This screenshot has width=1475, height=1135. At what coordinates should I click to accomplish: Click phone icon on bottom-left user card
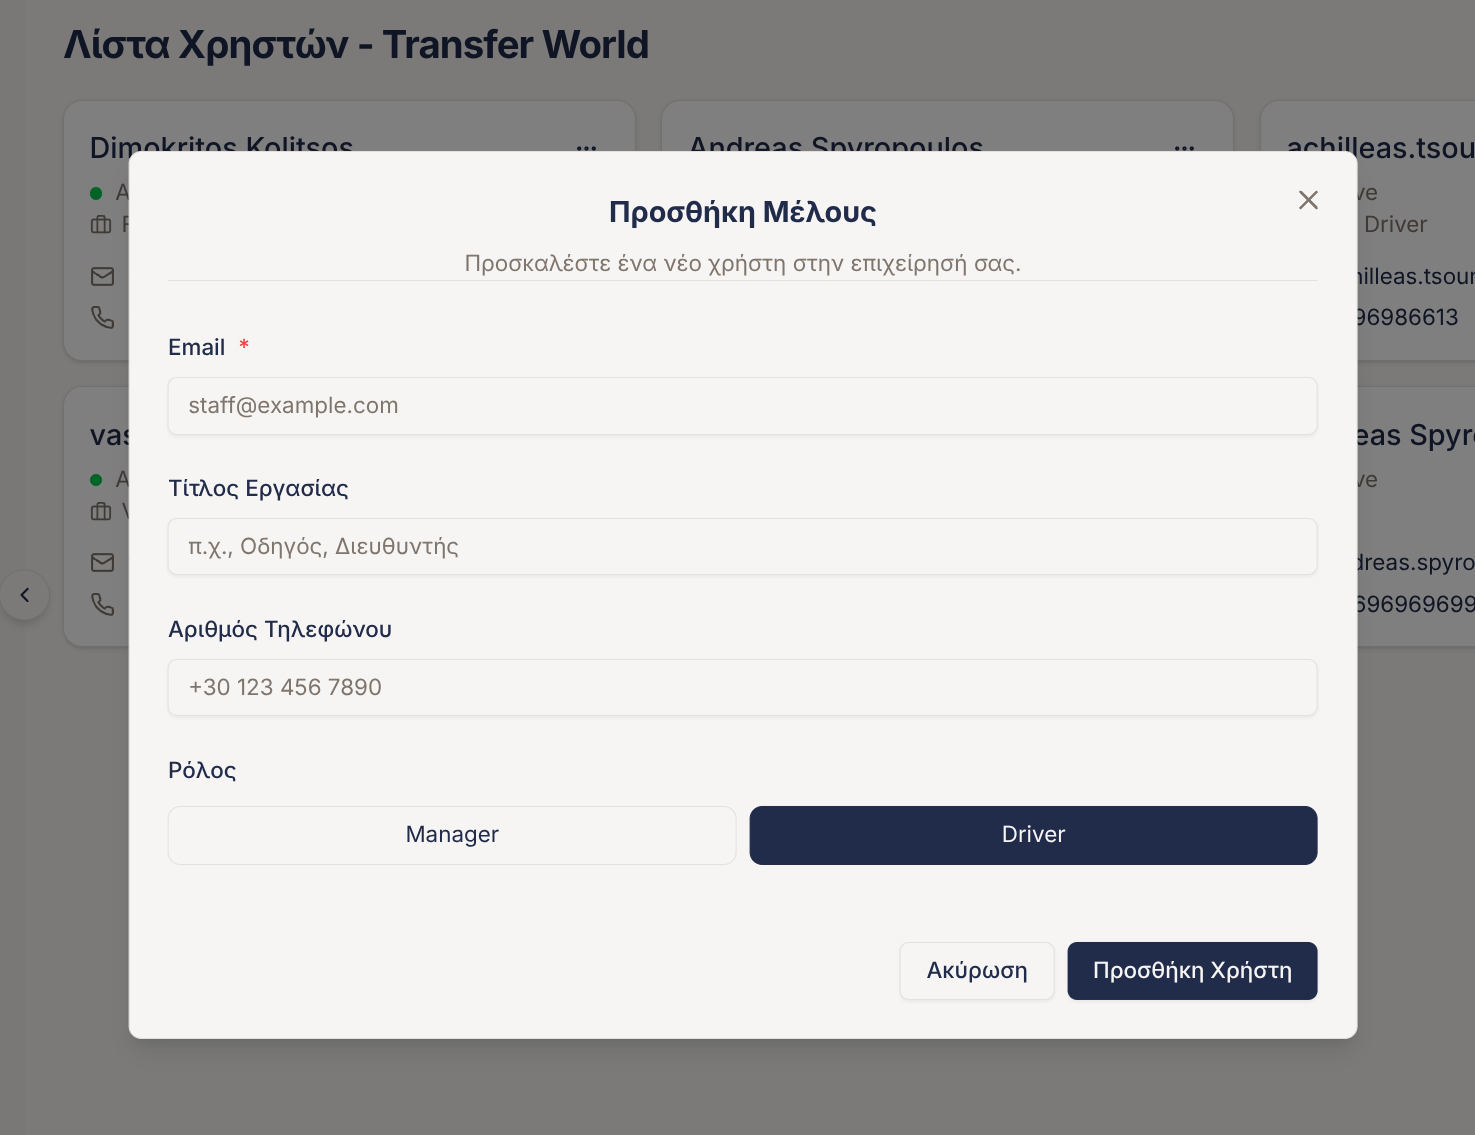[x=103, y=604]
